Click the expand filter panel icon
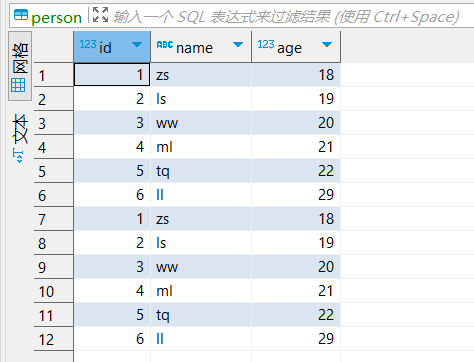The image size is (474, 362). coord(100,15)
